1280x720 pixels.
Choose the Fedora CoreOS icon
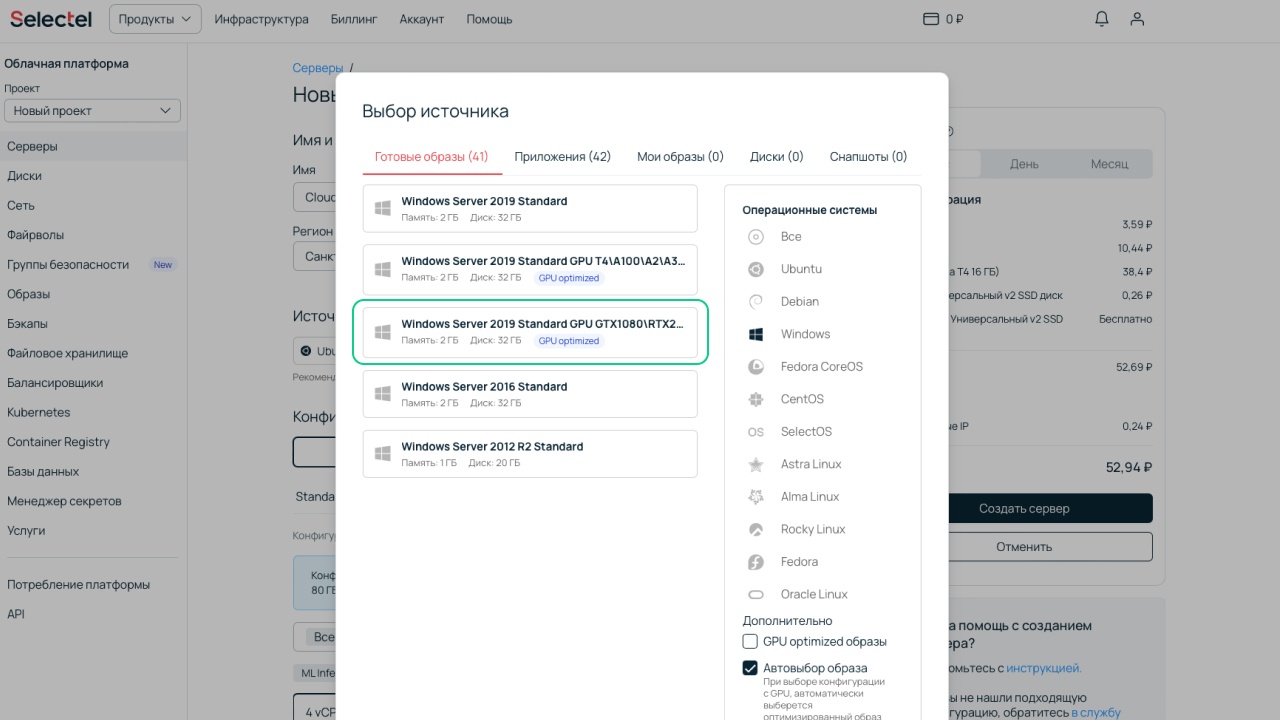click(x=757, y=367)
